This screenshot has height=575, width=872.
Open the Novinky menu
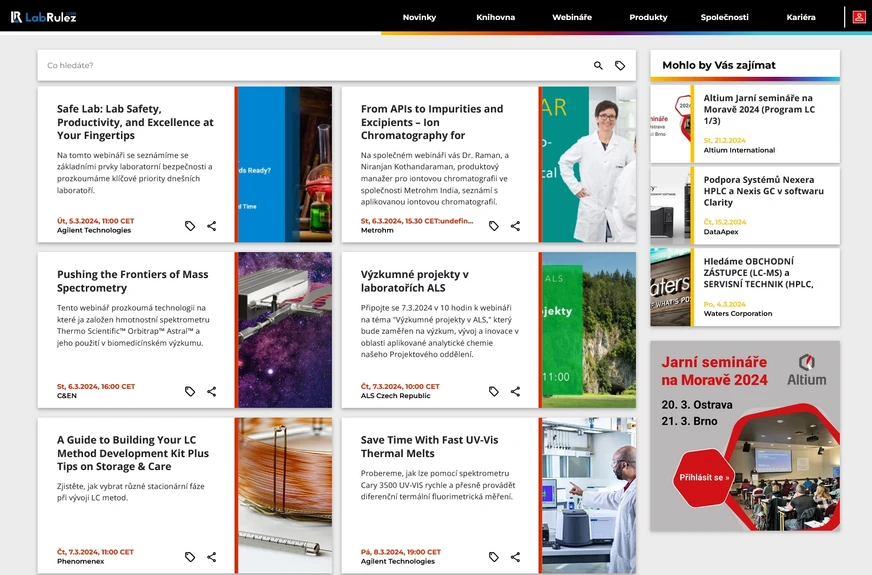[x=419, y=17]
